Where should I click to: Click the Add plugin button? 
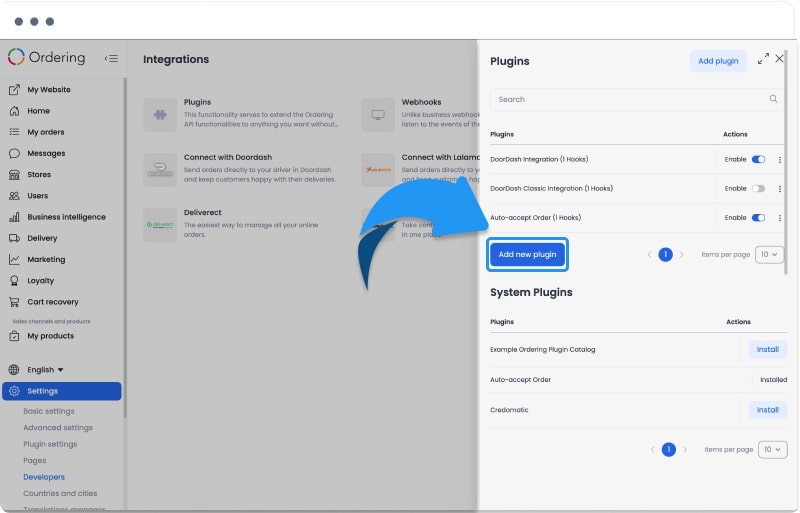pos(718,61)
